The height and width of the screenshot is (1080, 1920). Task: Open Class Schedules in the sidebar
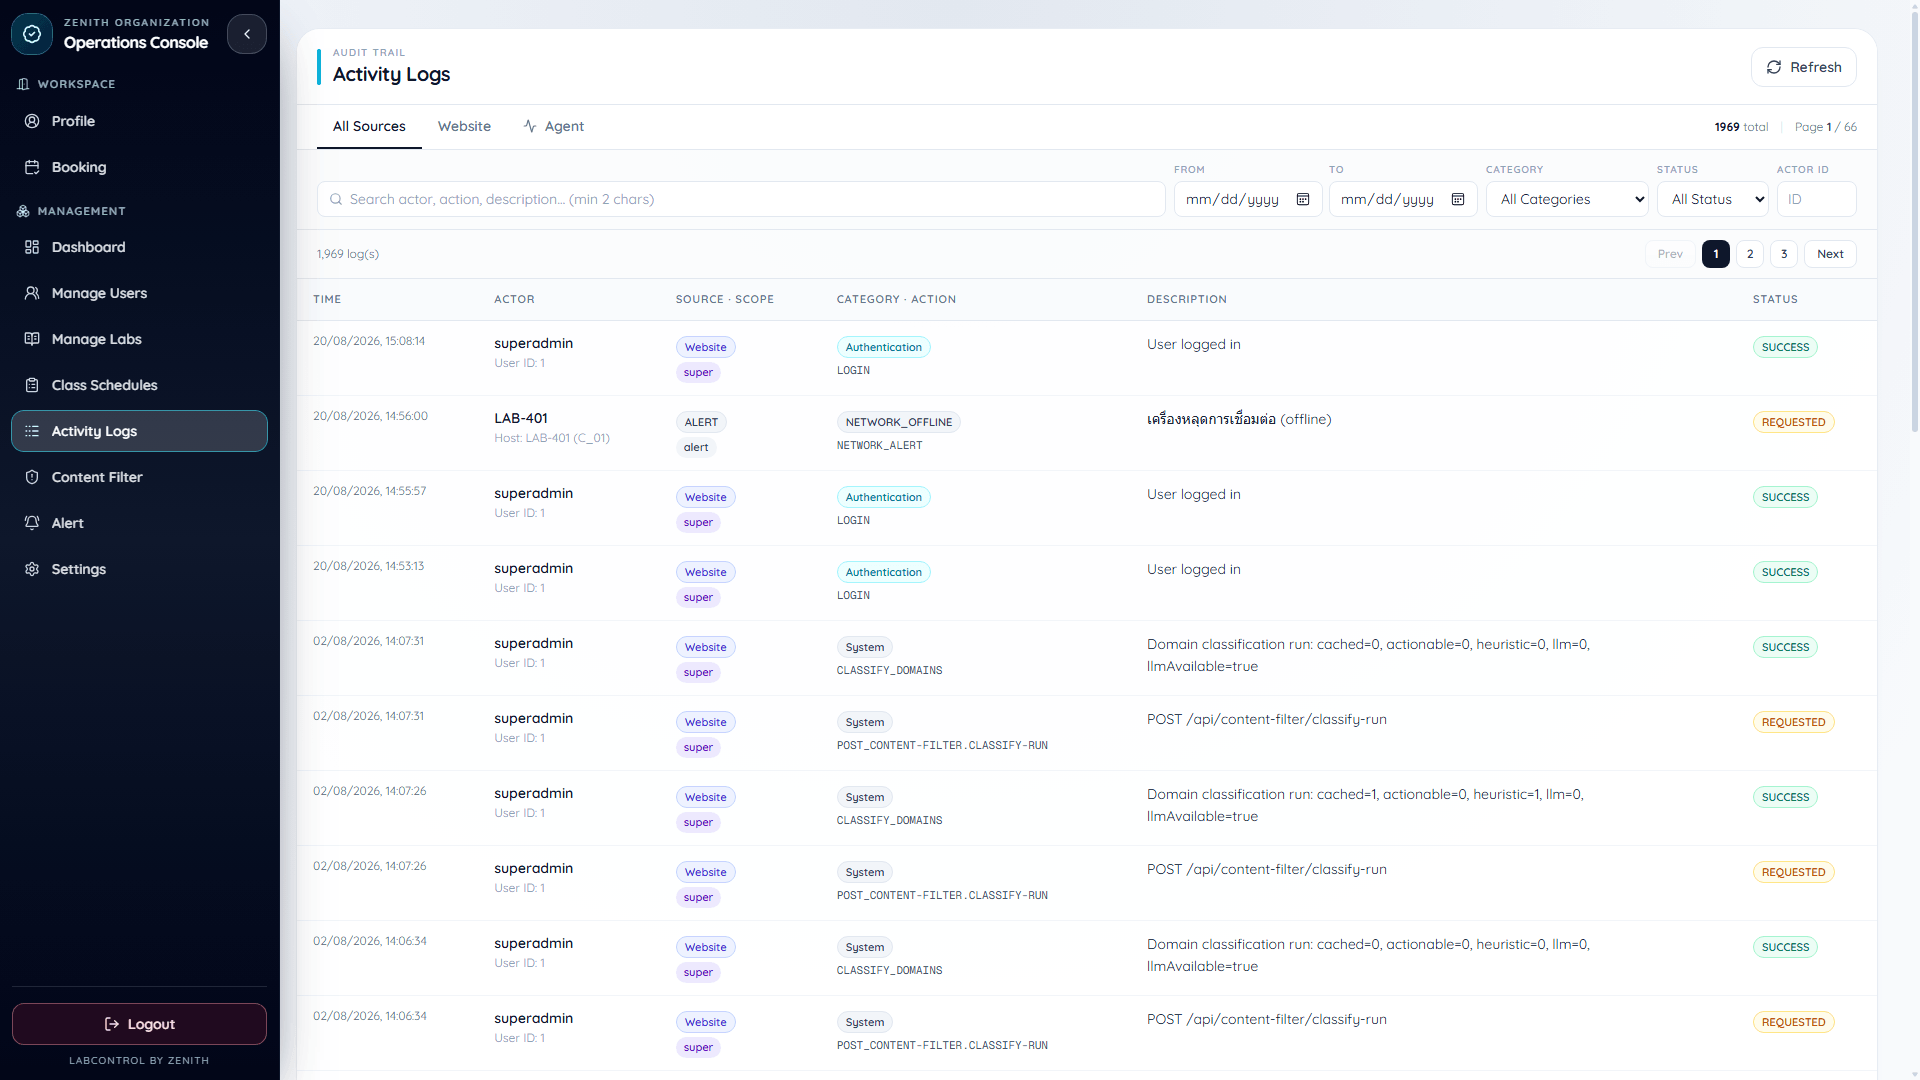(x=139, y=385)
